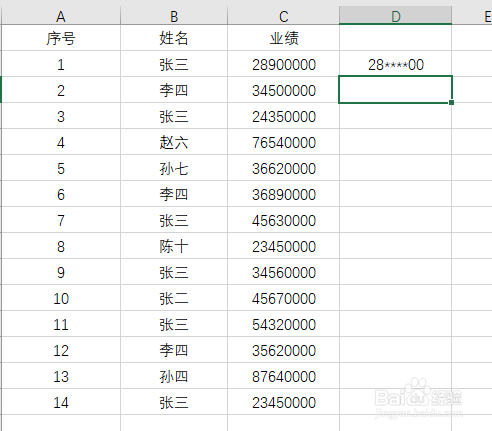This screenshot has height=431, width=492.
Task: Select sequence number 7 cell
Action: [x=61, y=220]
